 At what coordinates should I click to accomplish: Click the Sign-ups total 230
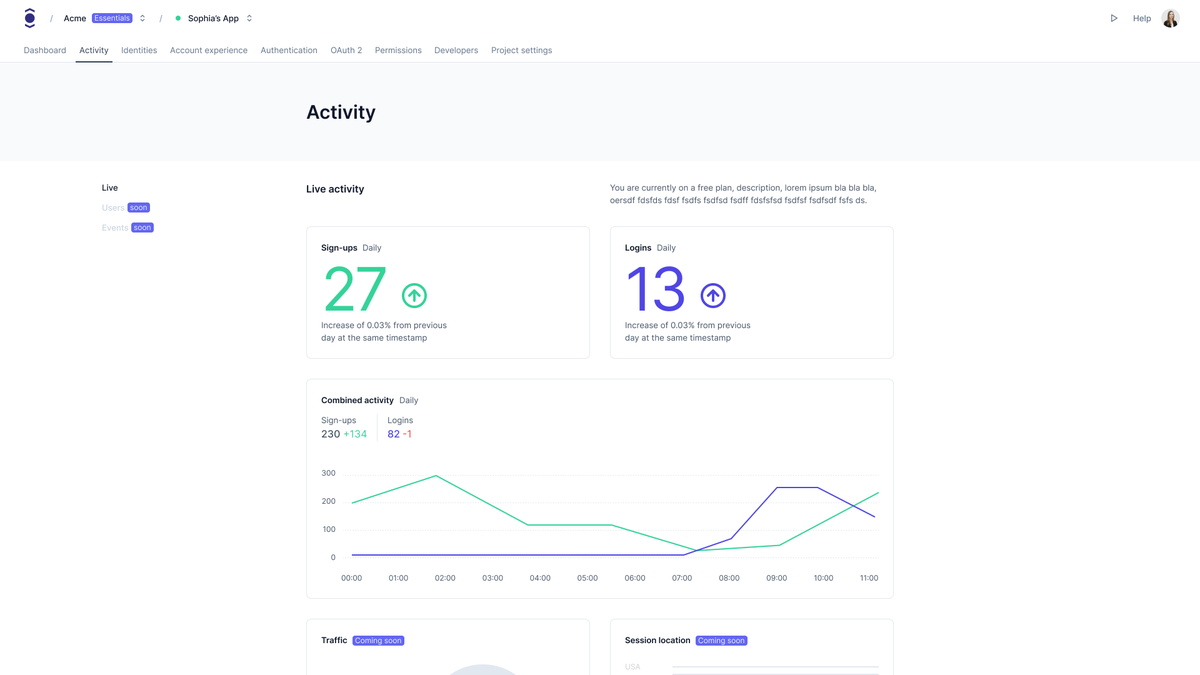(330, 434)
